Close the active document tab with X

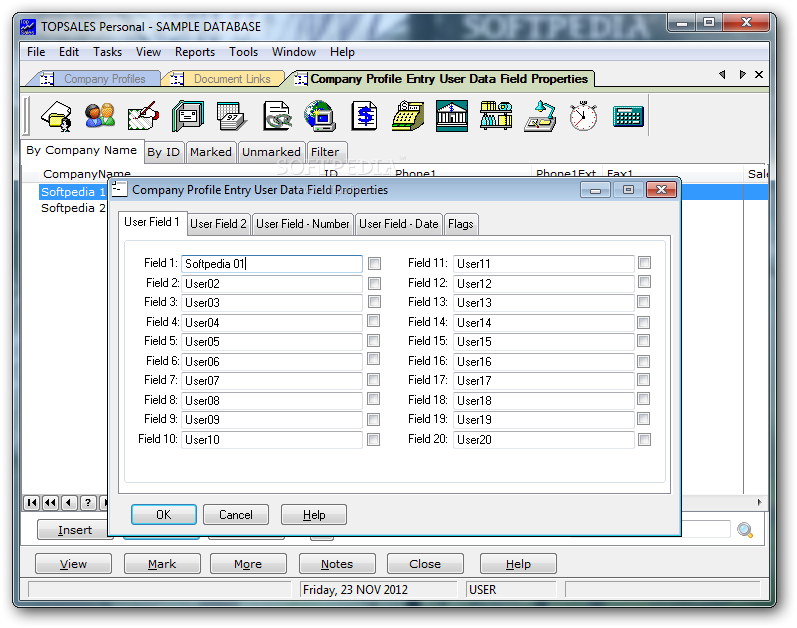tap(759, 75)
